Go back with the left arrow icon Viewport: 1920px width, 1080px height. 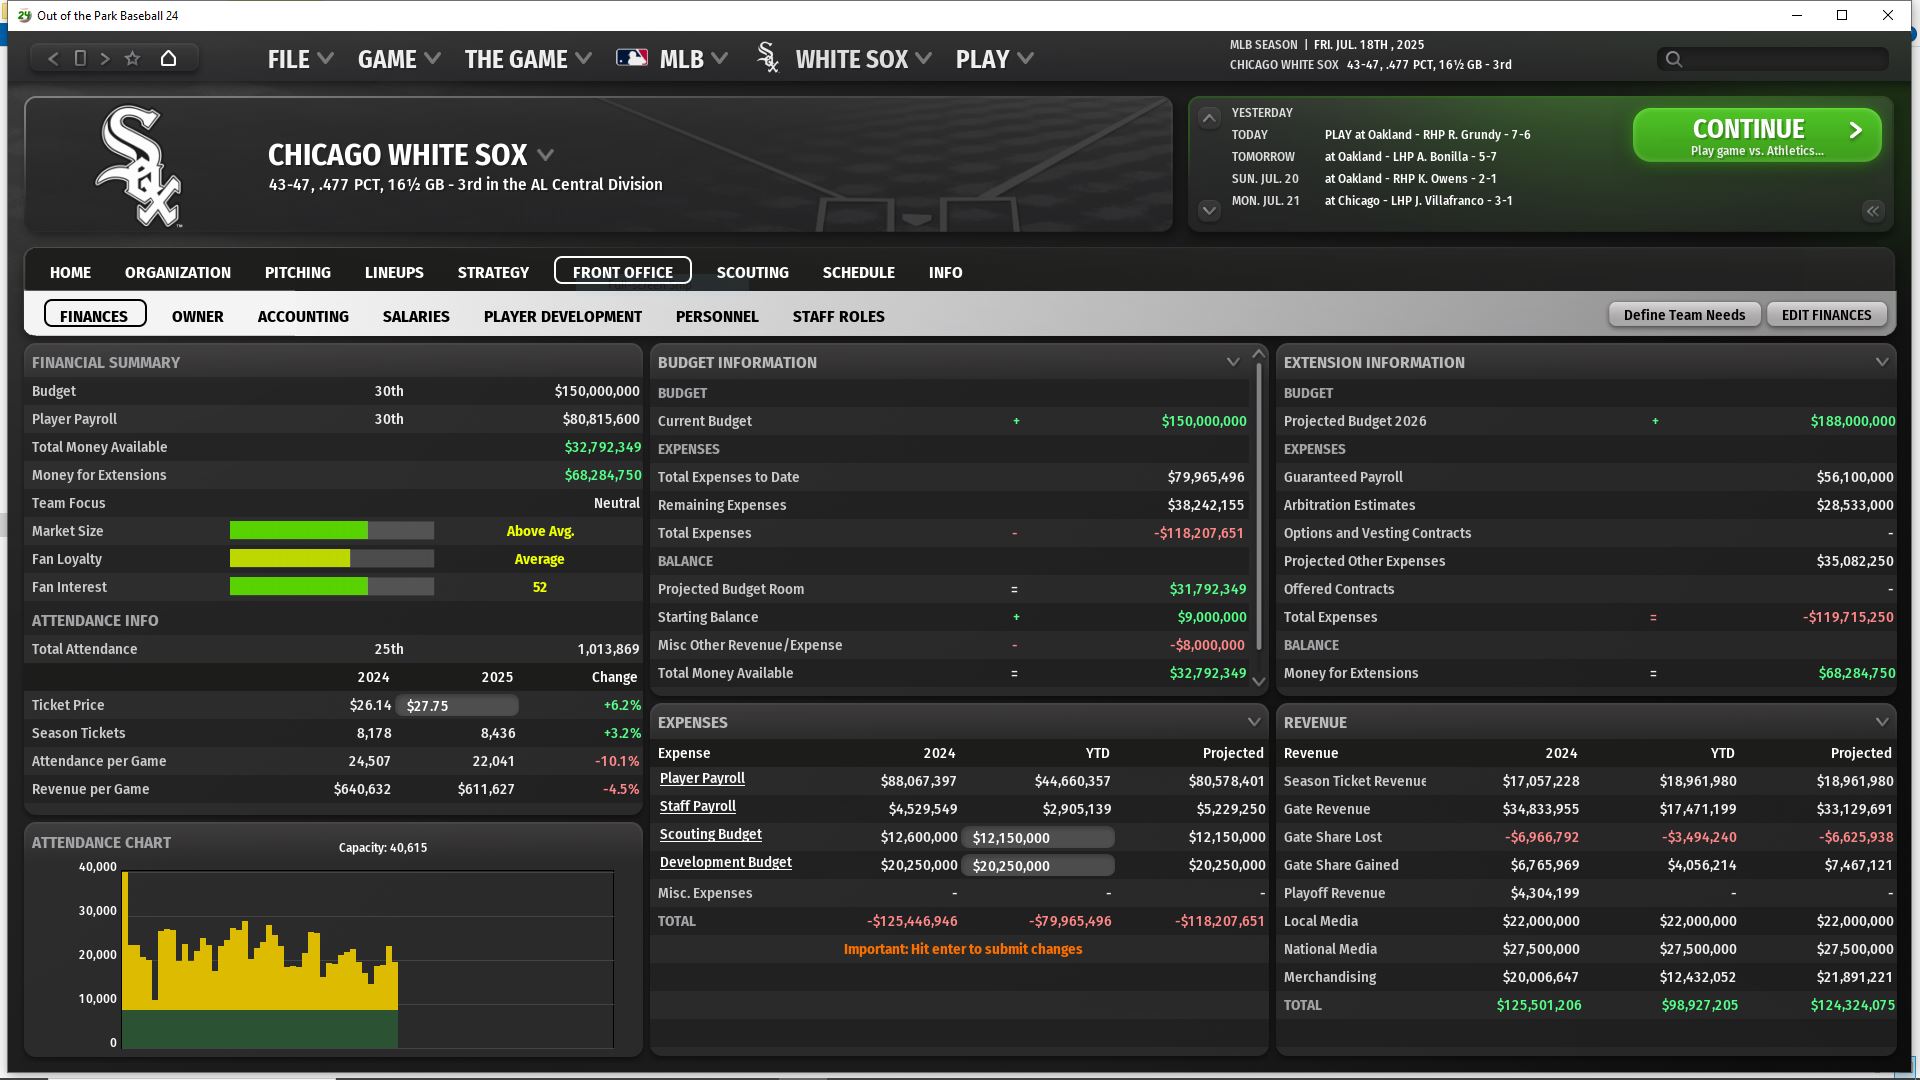54,59
